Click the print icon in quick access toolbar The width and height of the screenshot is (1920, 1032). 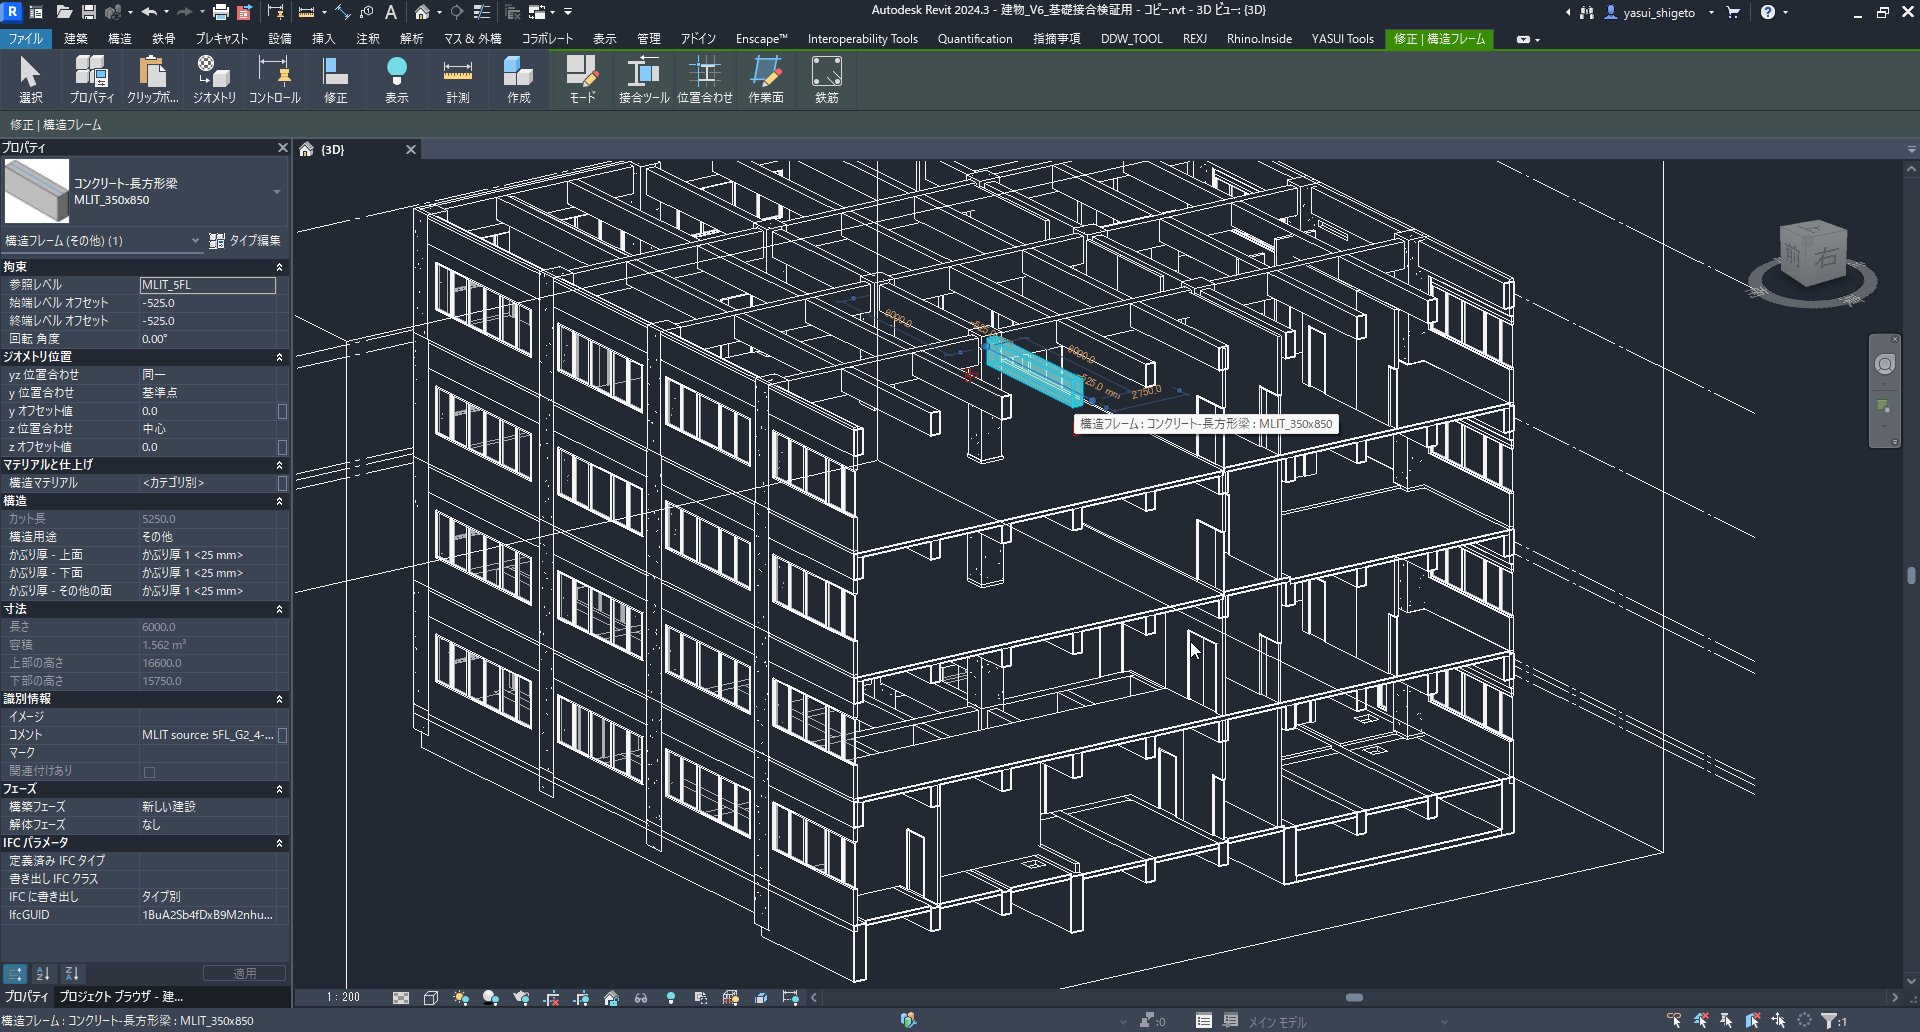coord(220,12)
